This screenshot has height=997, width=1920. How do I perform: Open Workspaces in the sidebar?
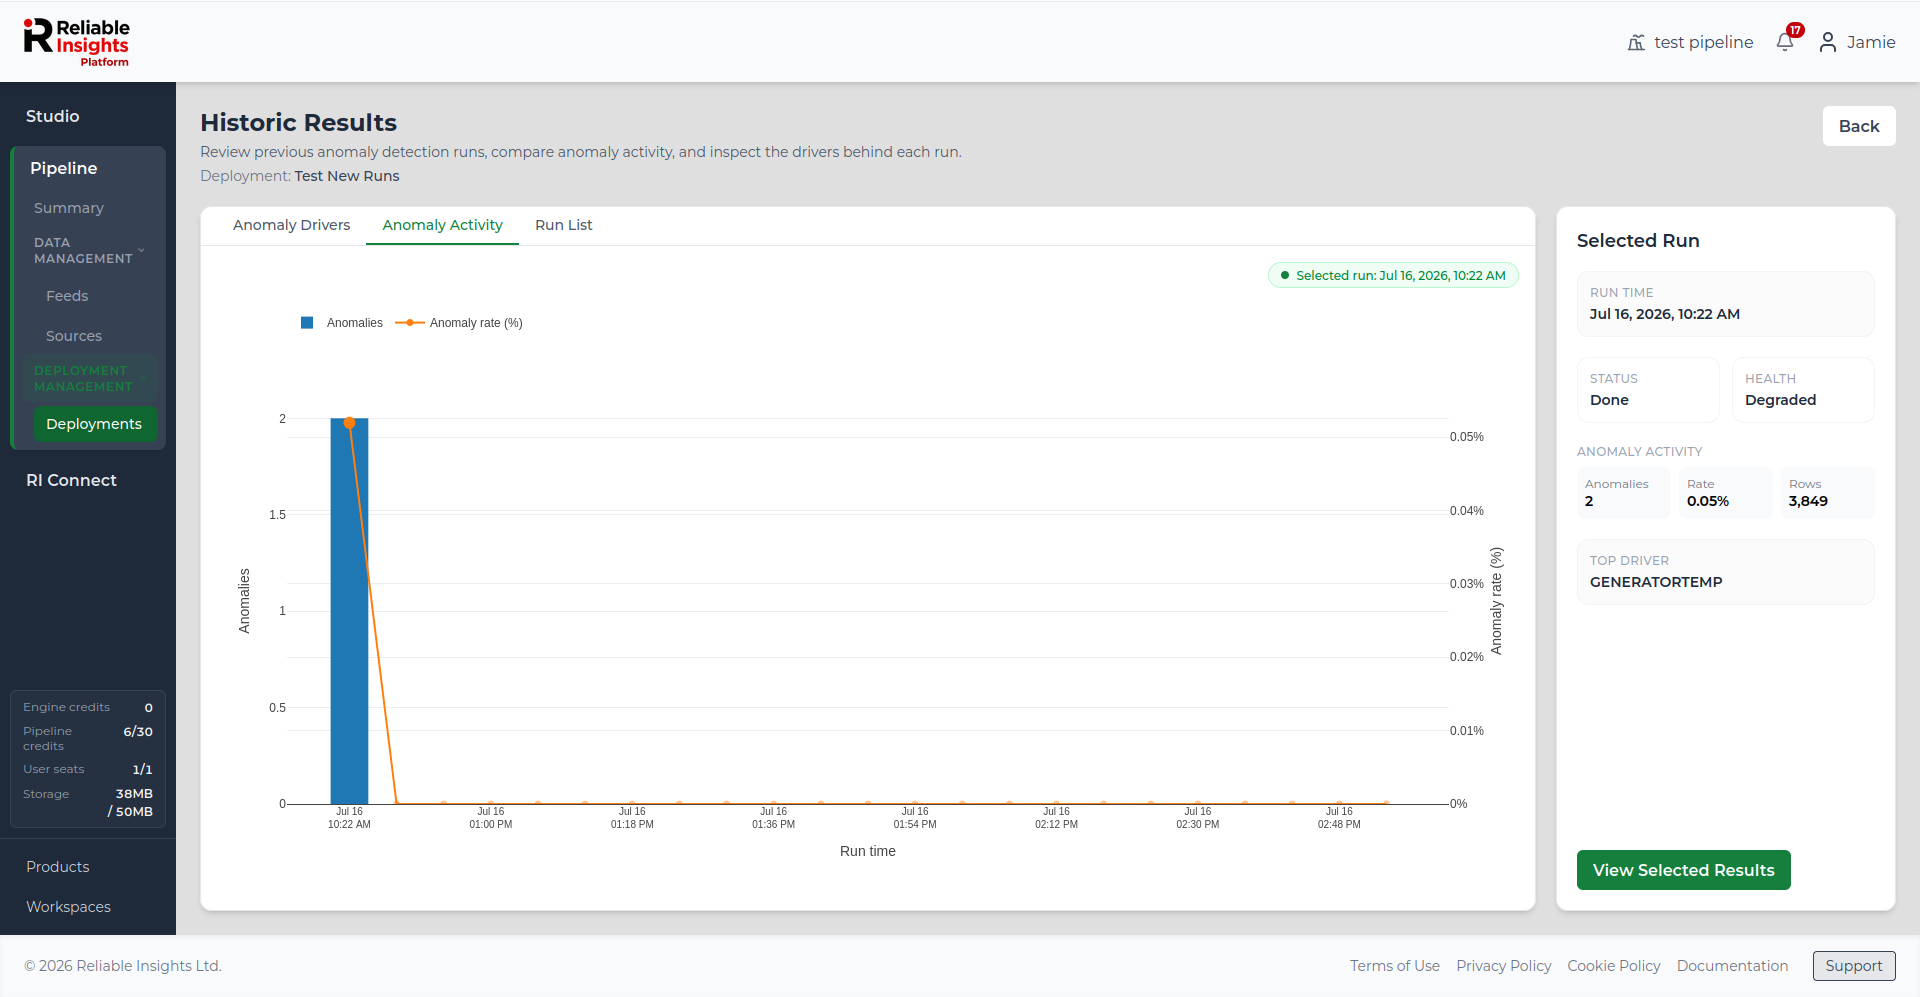click(68, 907)
